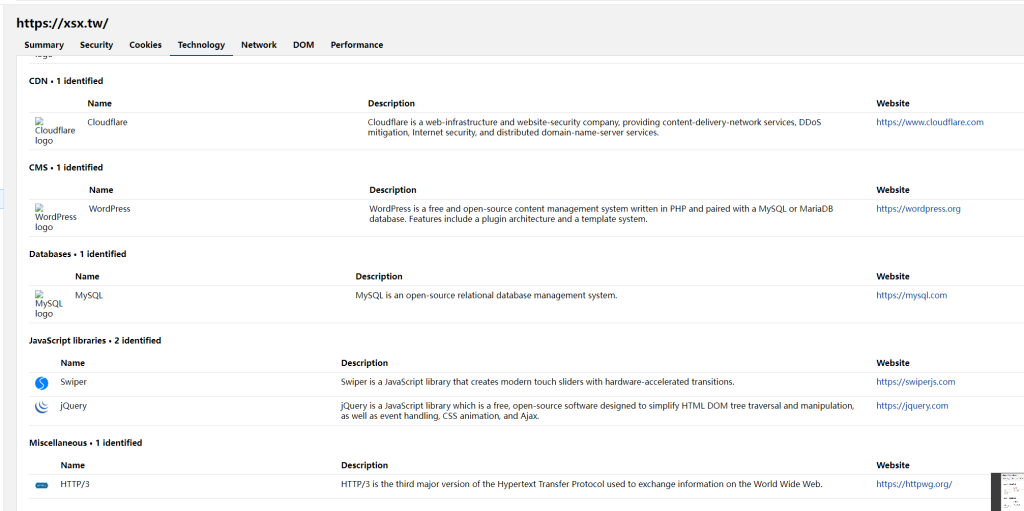Select the Technology tab
This screenshot has height=511, width=1024.
click(x=201, y=45)
